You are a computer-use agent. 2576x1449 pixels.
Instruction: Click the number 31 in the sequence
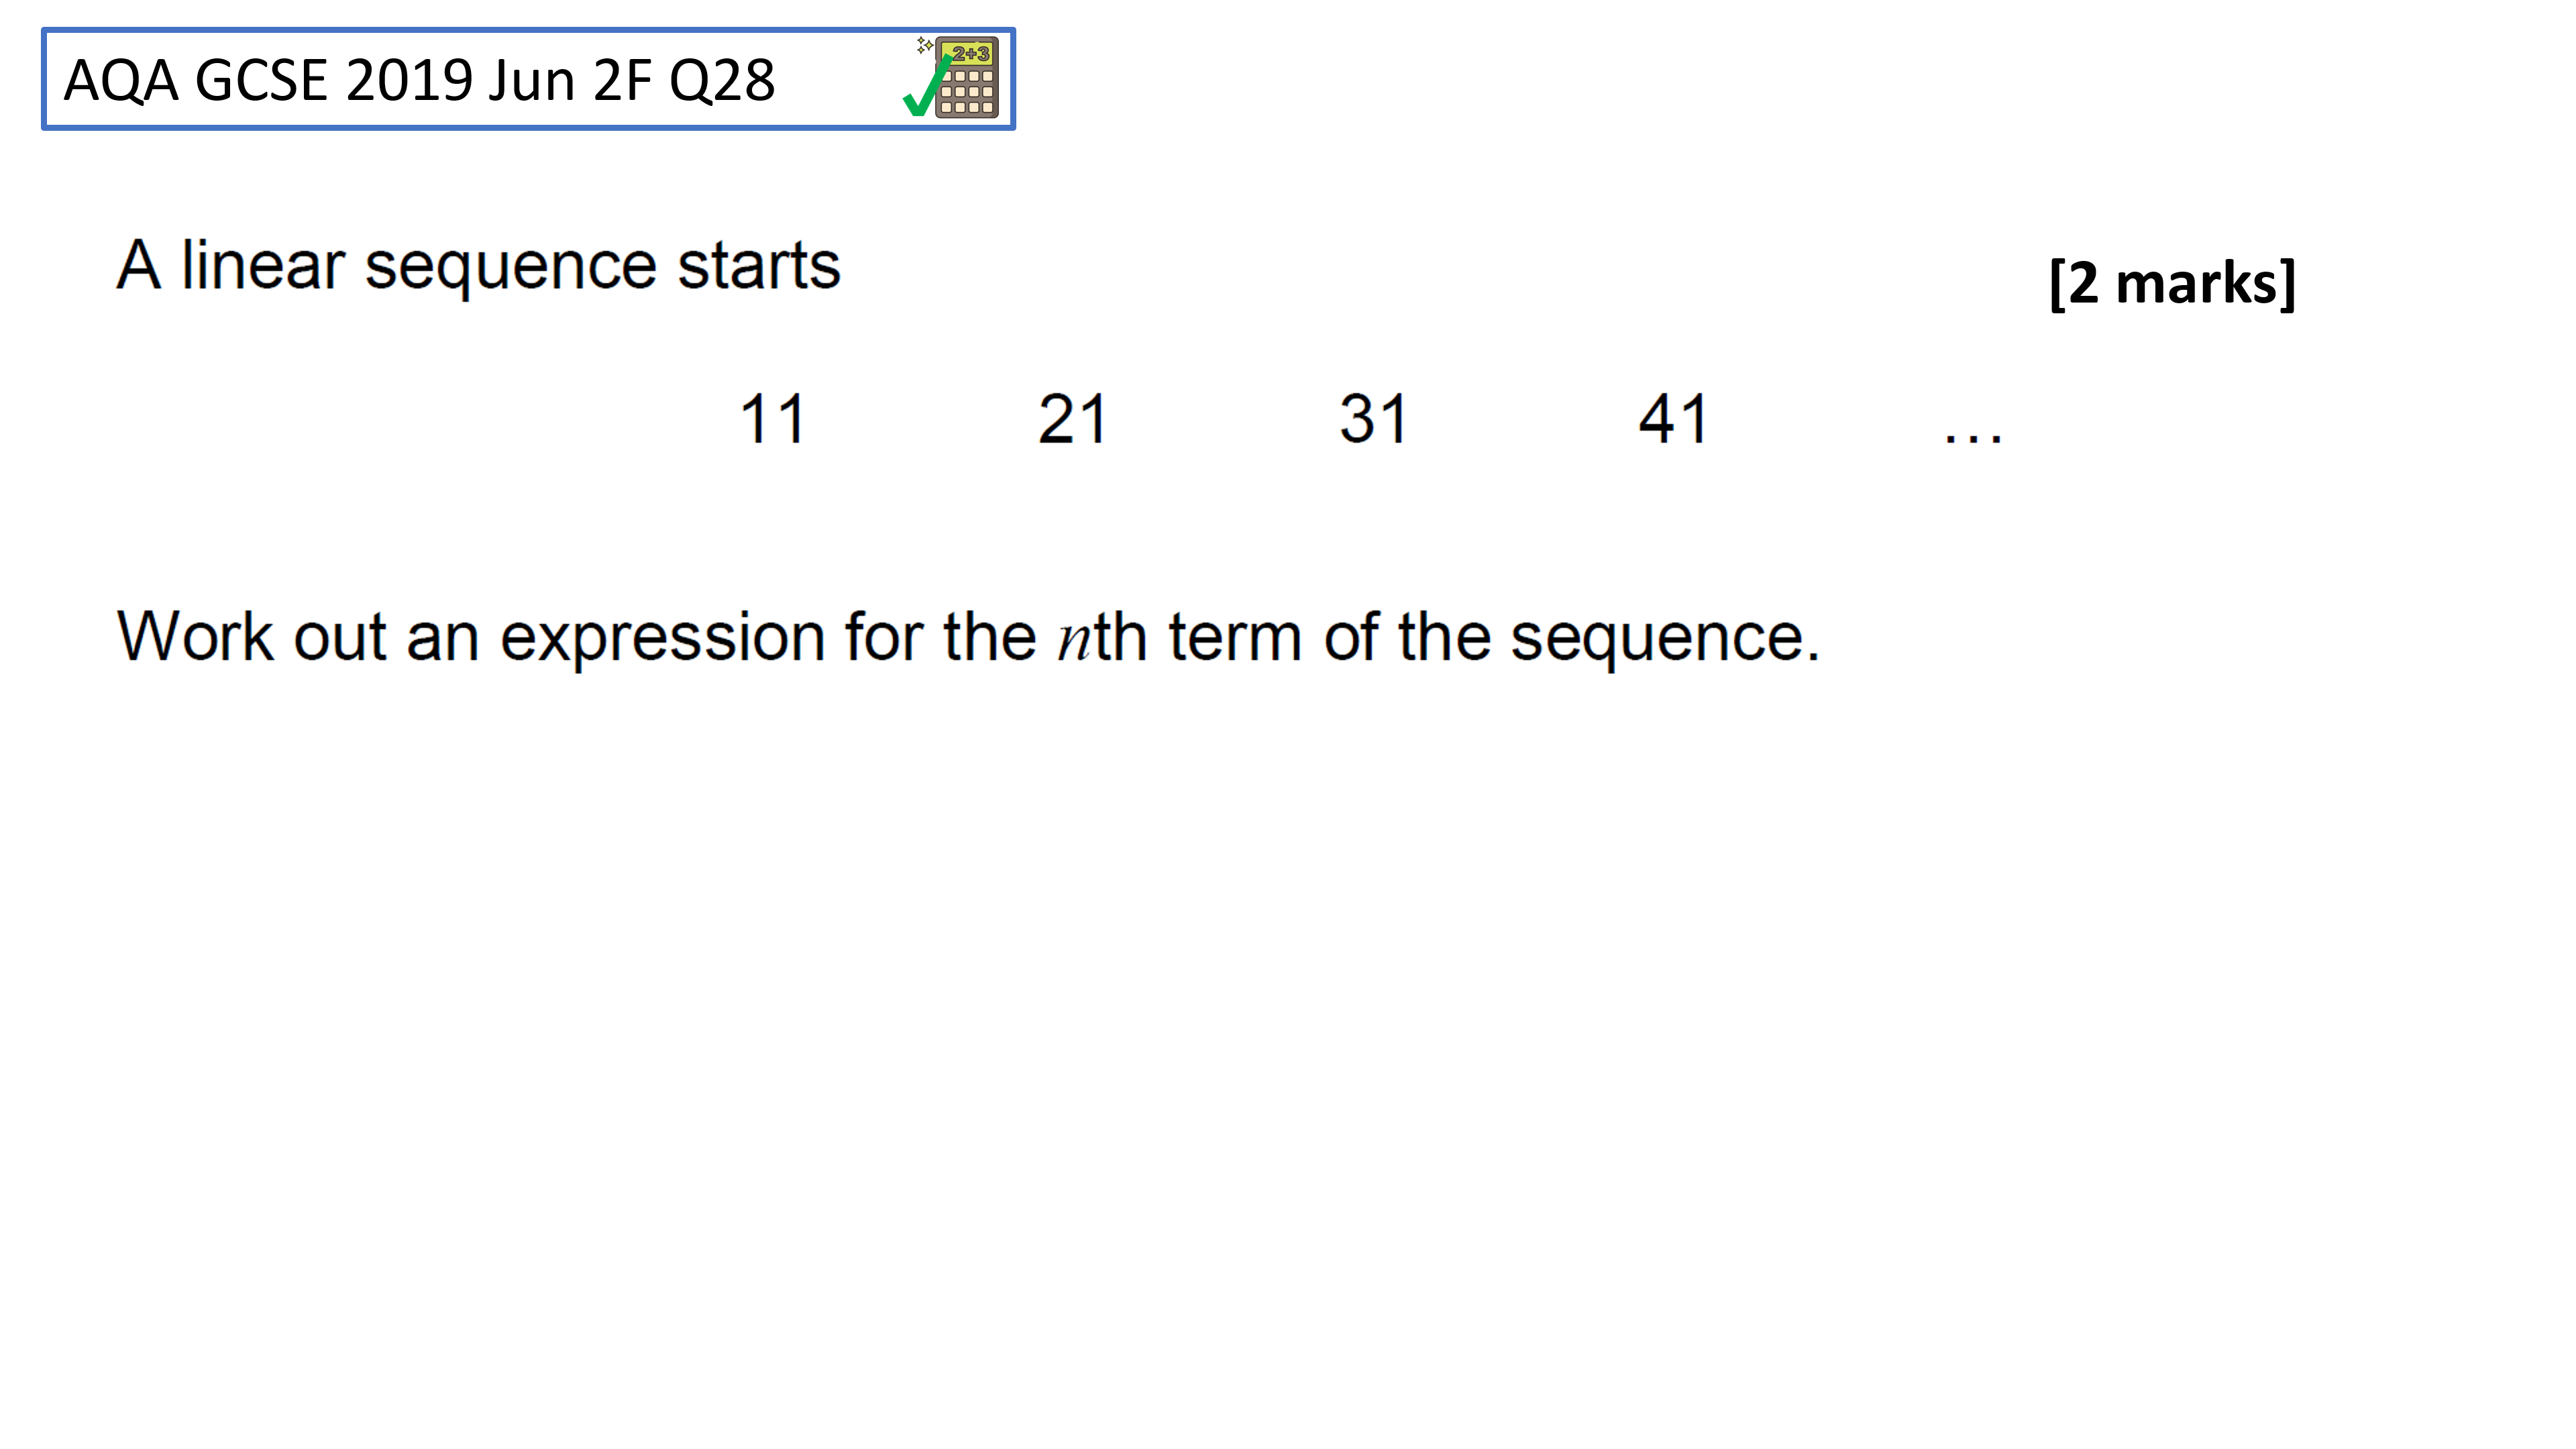click(x=1373, y=419)
